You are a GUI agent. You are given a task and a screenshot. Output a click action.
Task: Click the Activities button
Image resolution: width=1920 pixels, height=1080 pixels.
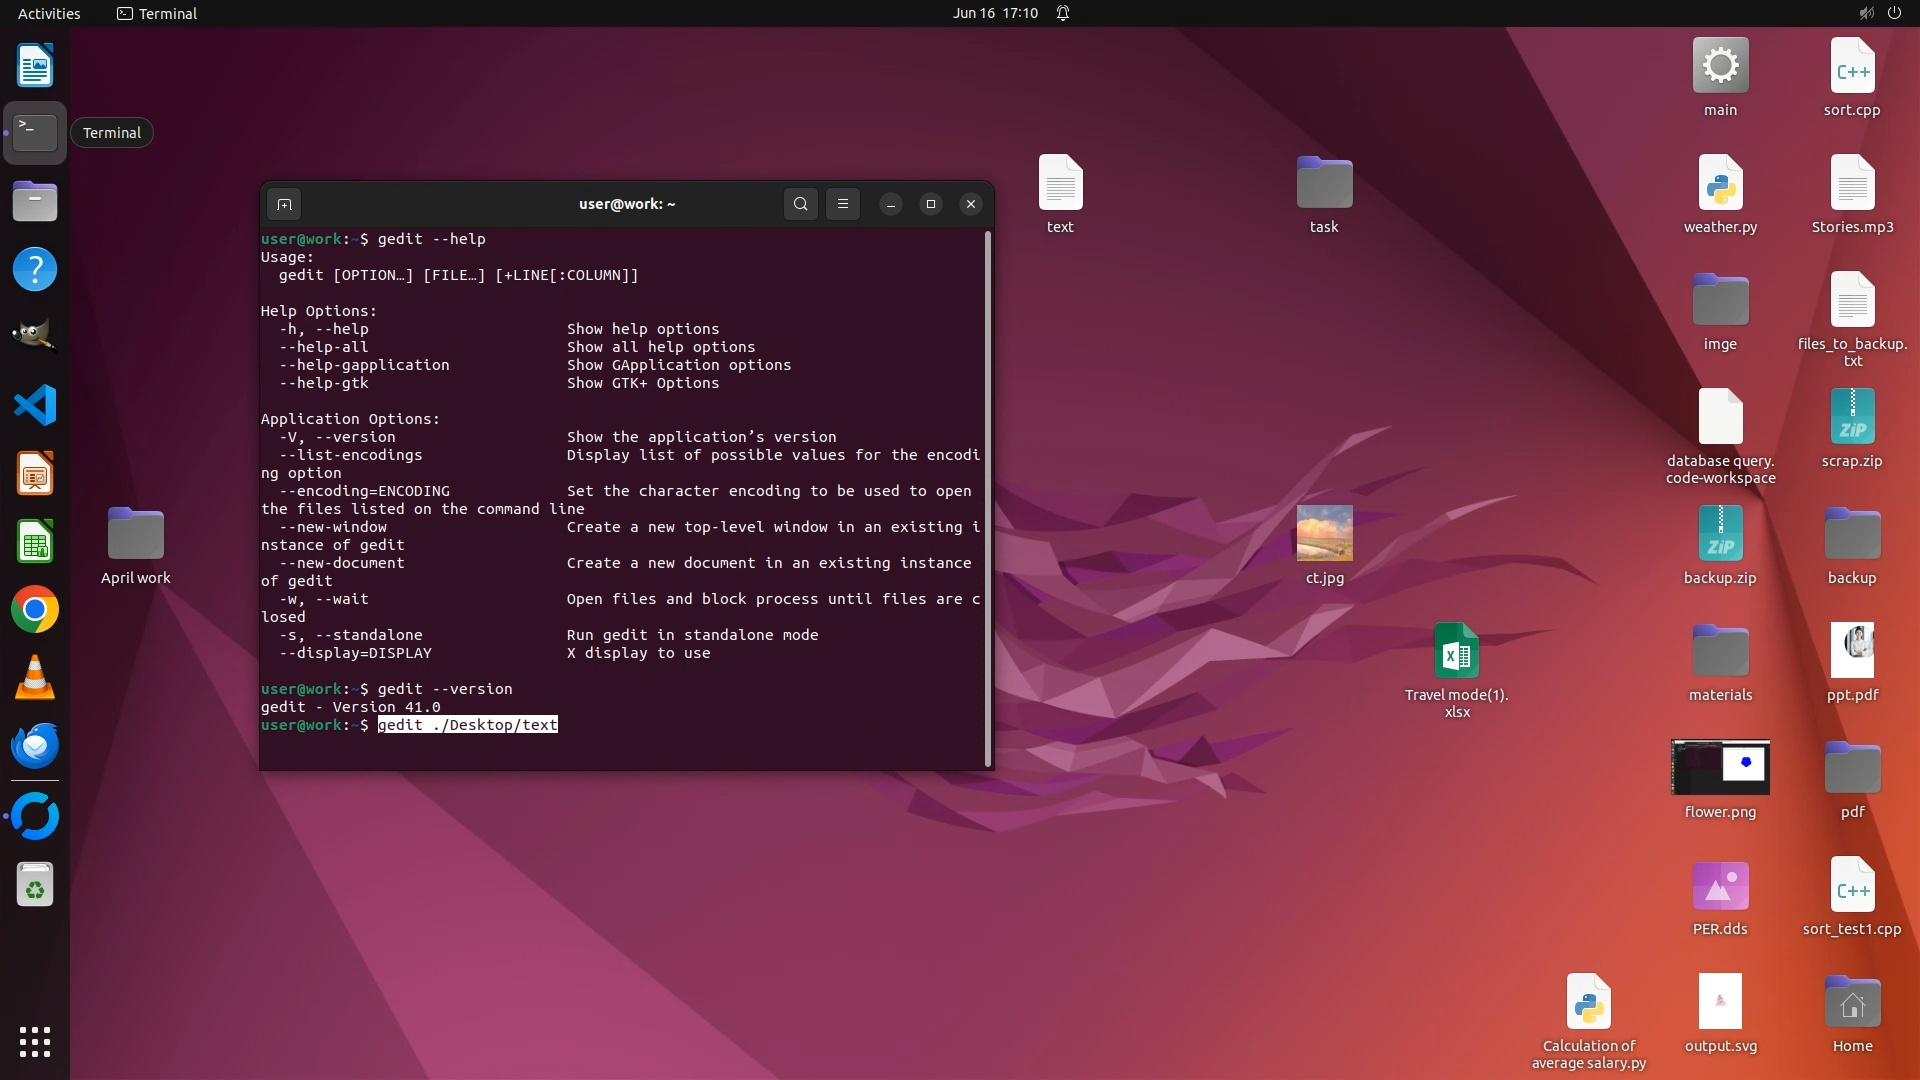(49, 13)
